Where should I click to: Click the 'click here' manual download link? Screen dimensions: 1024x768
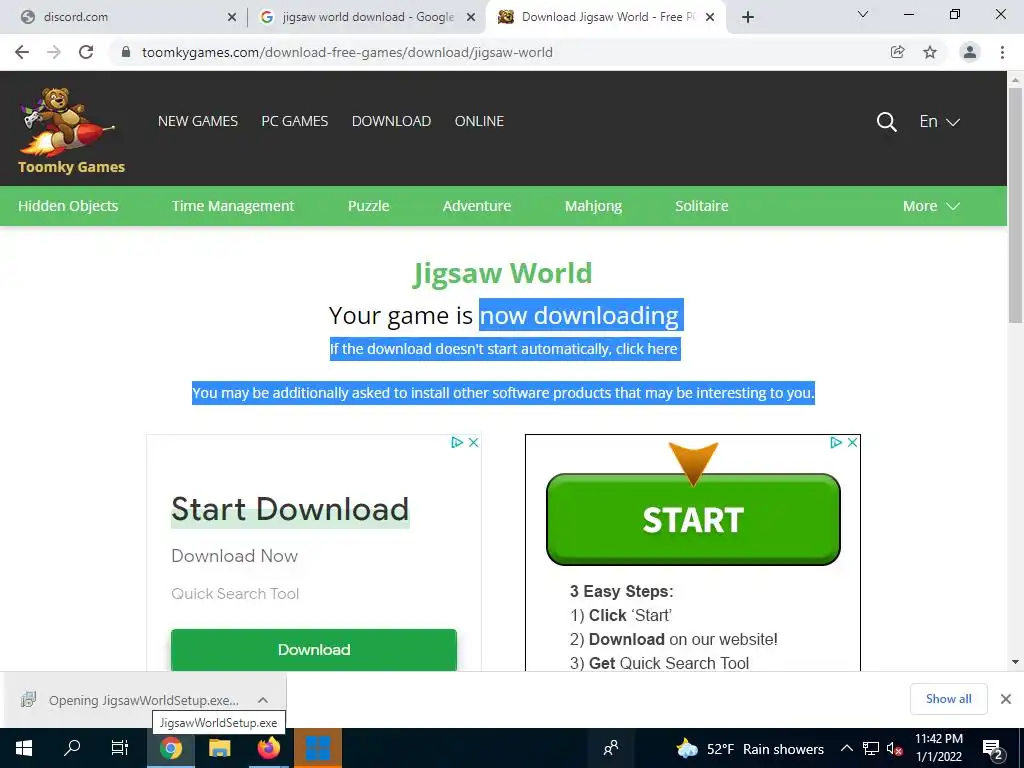click(646, 349)
